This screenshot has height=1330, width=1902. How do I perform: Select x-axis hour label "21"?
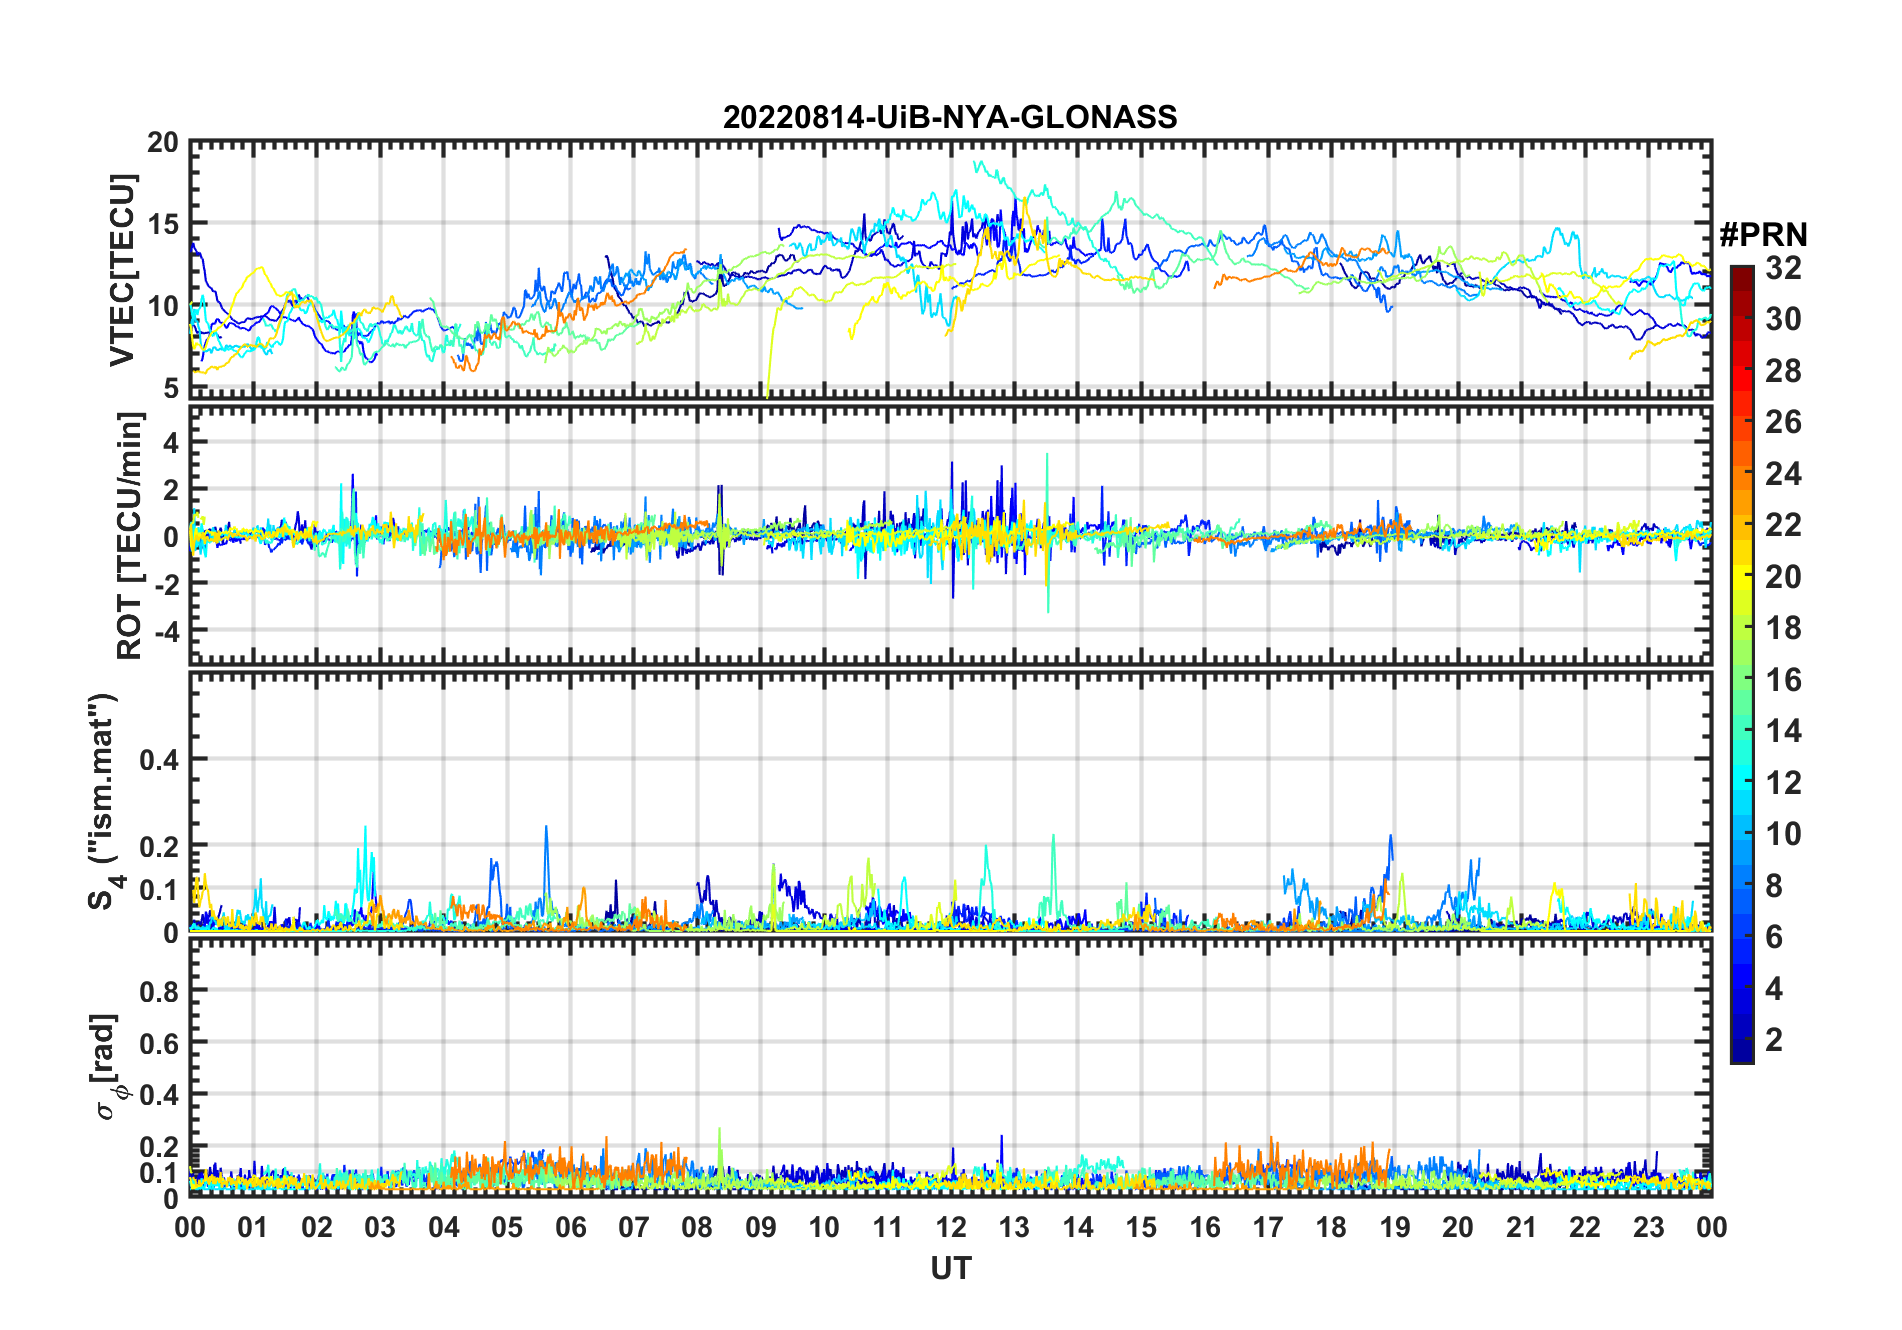click(x=1521, y=1227)
